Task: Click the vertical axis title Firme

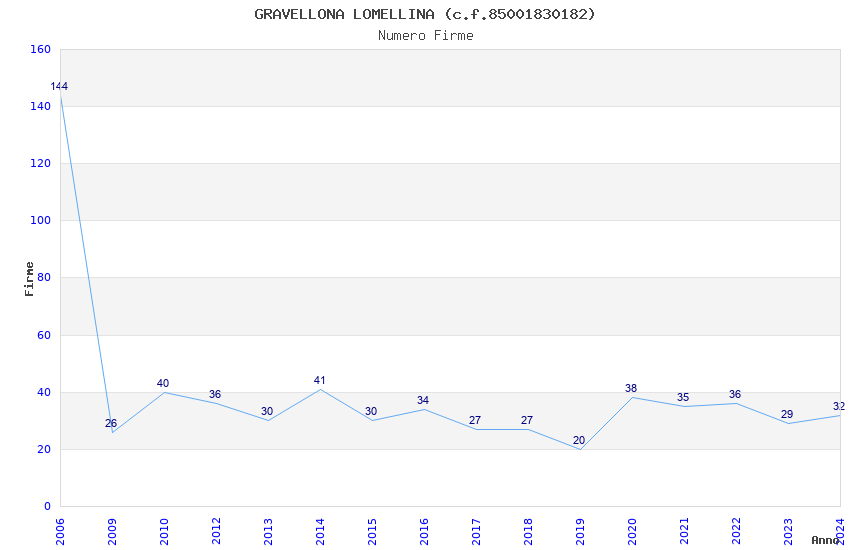Action: [29, 279]
